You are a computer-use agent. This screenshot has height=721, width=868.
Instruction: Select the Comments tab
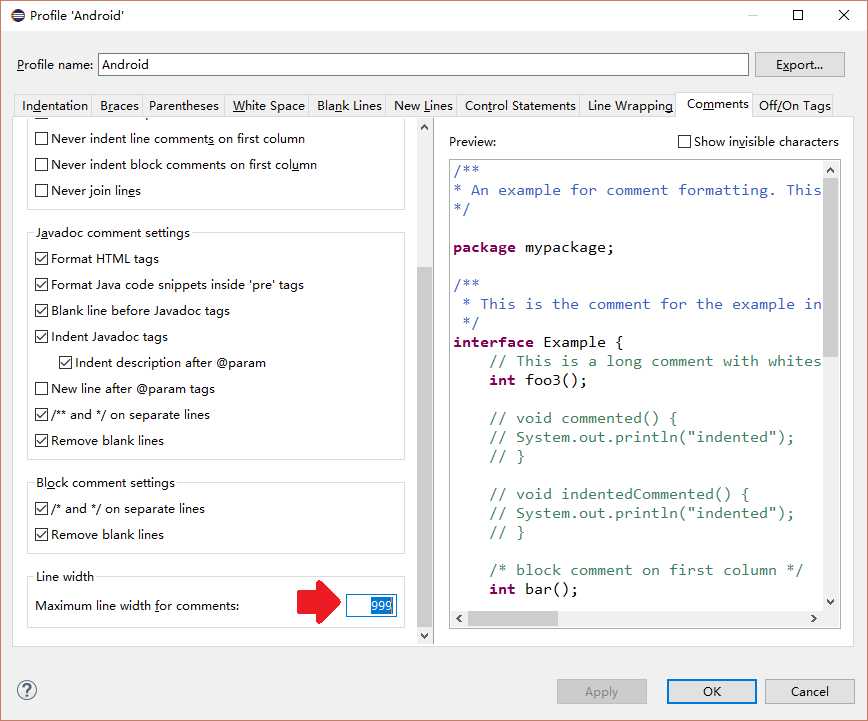coord(717,104)
